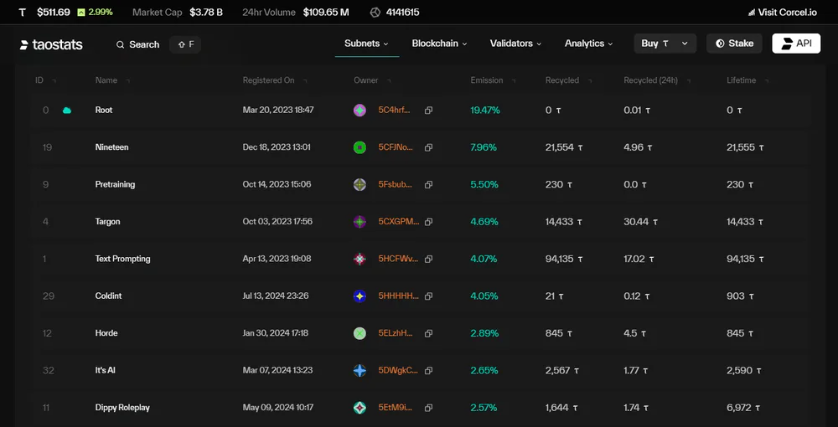
Task: Click the Stake button
Action: 734,44
